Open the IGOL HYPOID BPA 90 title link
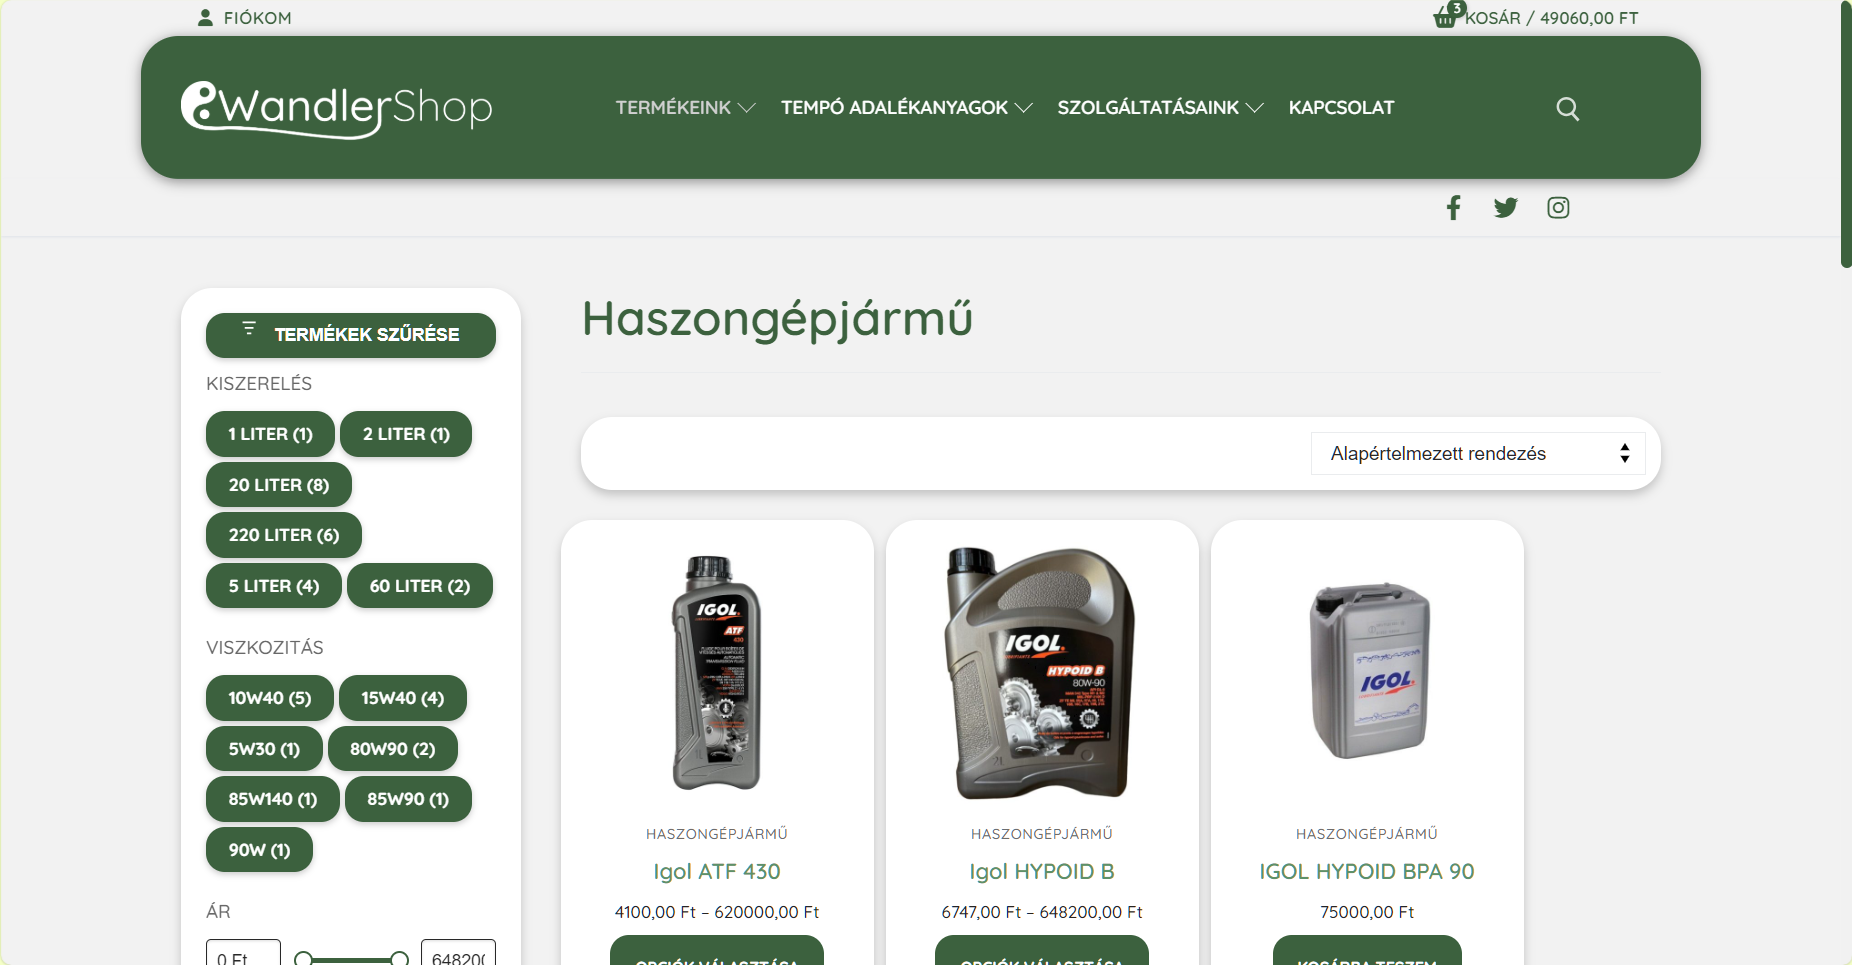Image resolution: width=1852 pixels, height=965 pixels. point(1367,872)
